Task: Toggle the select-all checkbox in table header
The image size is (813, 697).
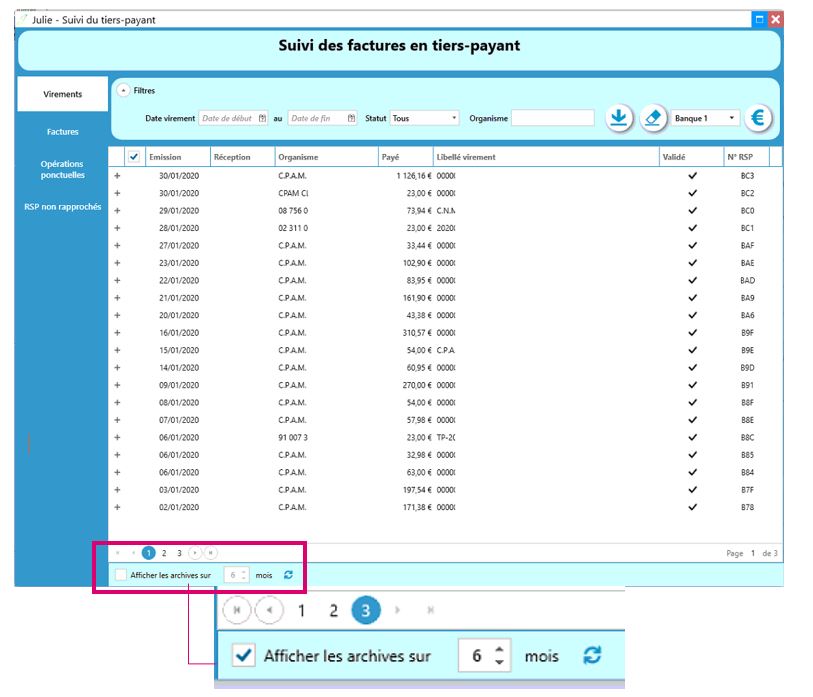Action: pos(134,157)
